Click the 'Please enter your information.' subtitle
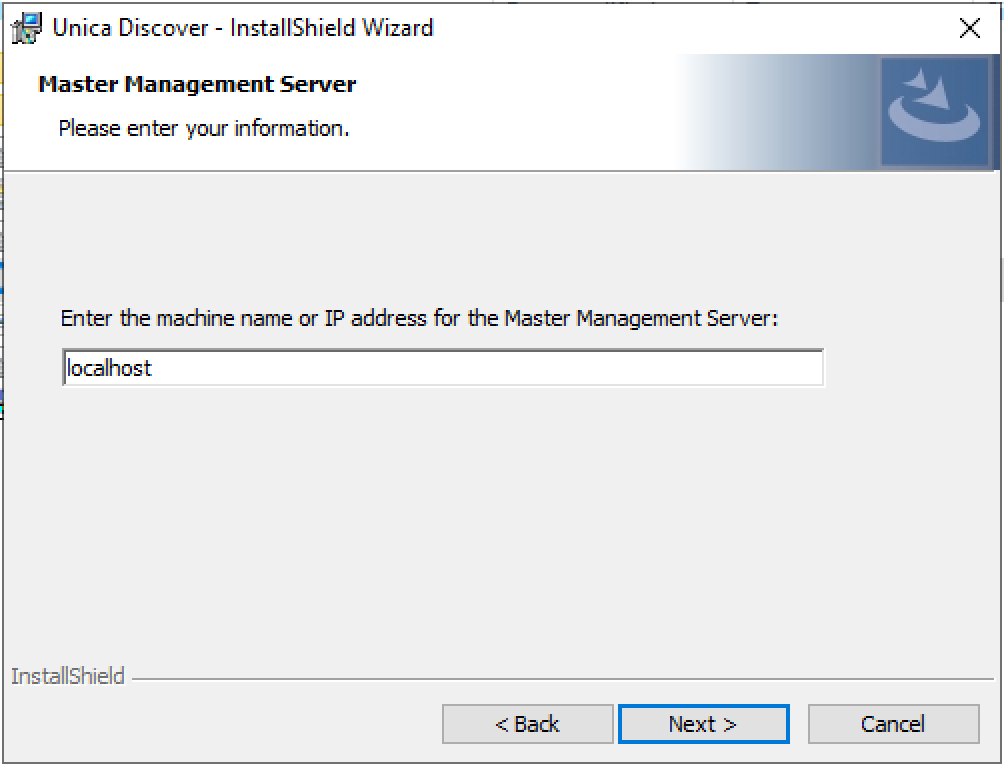This screenshot has height=768, width=1004. tap(204, 129)
